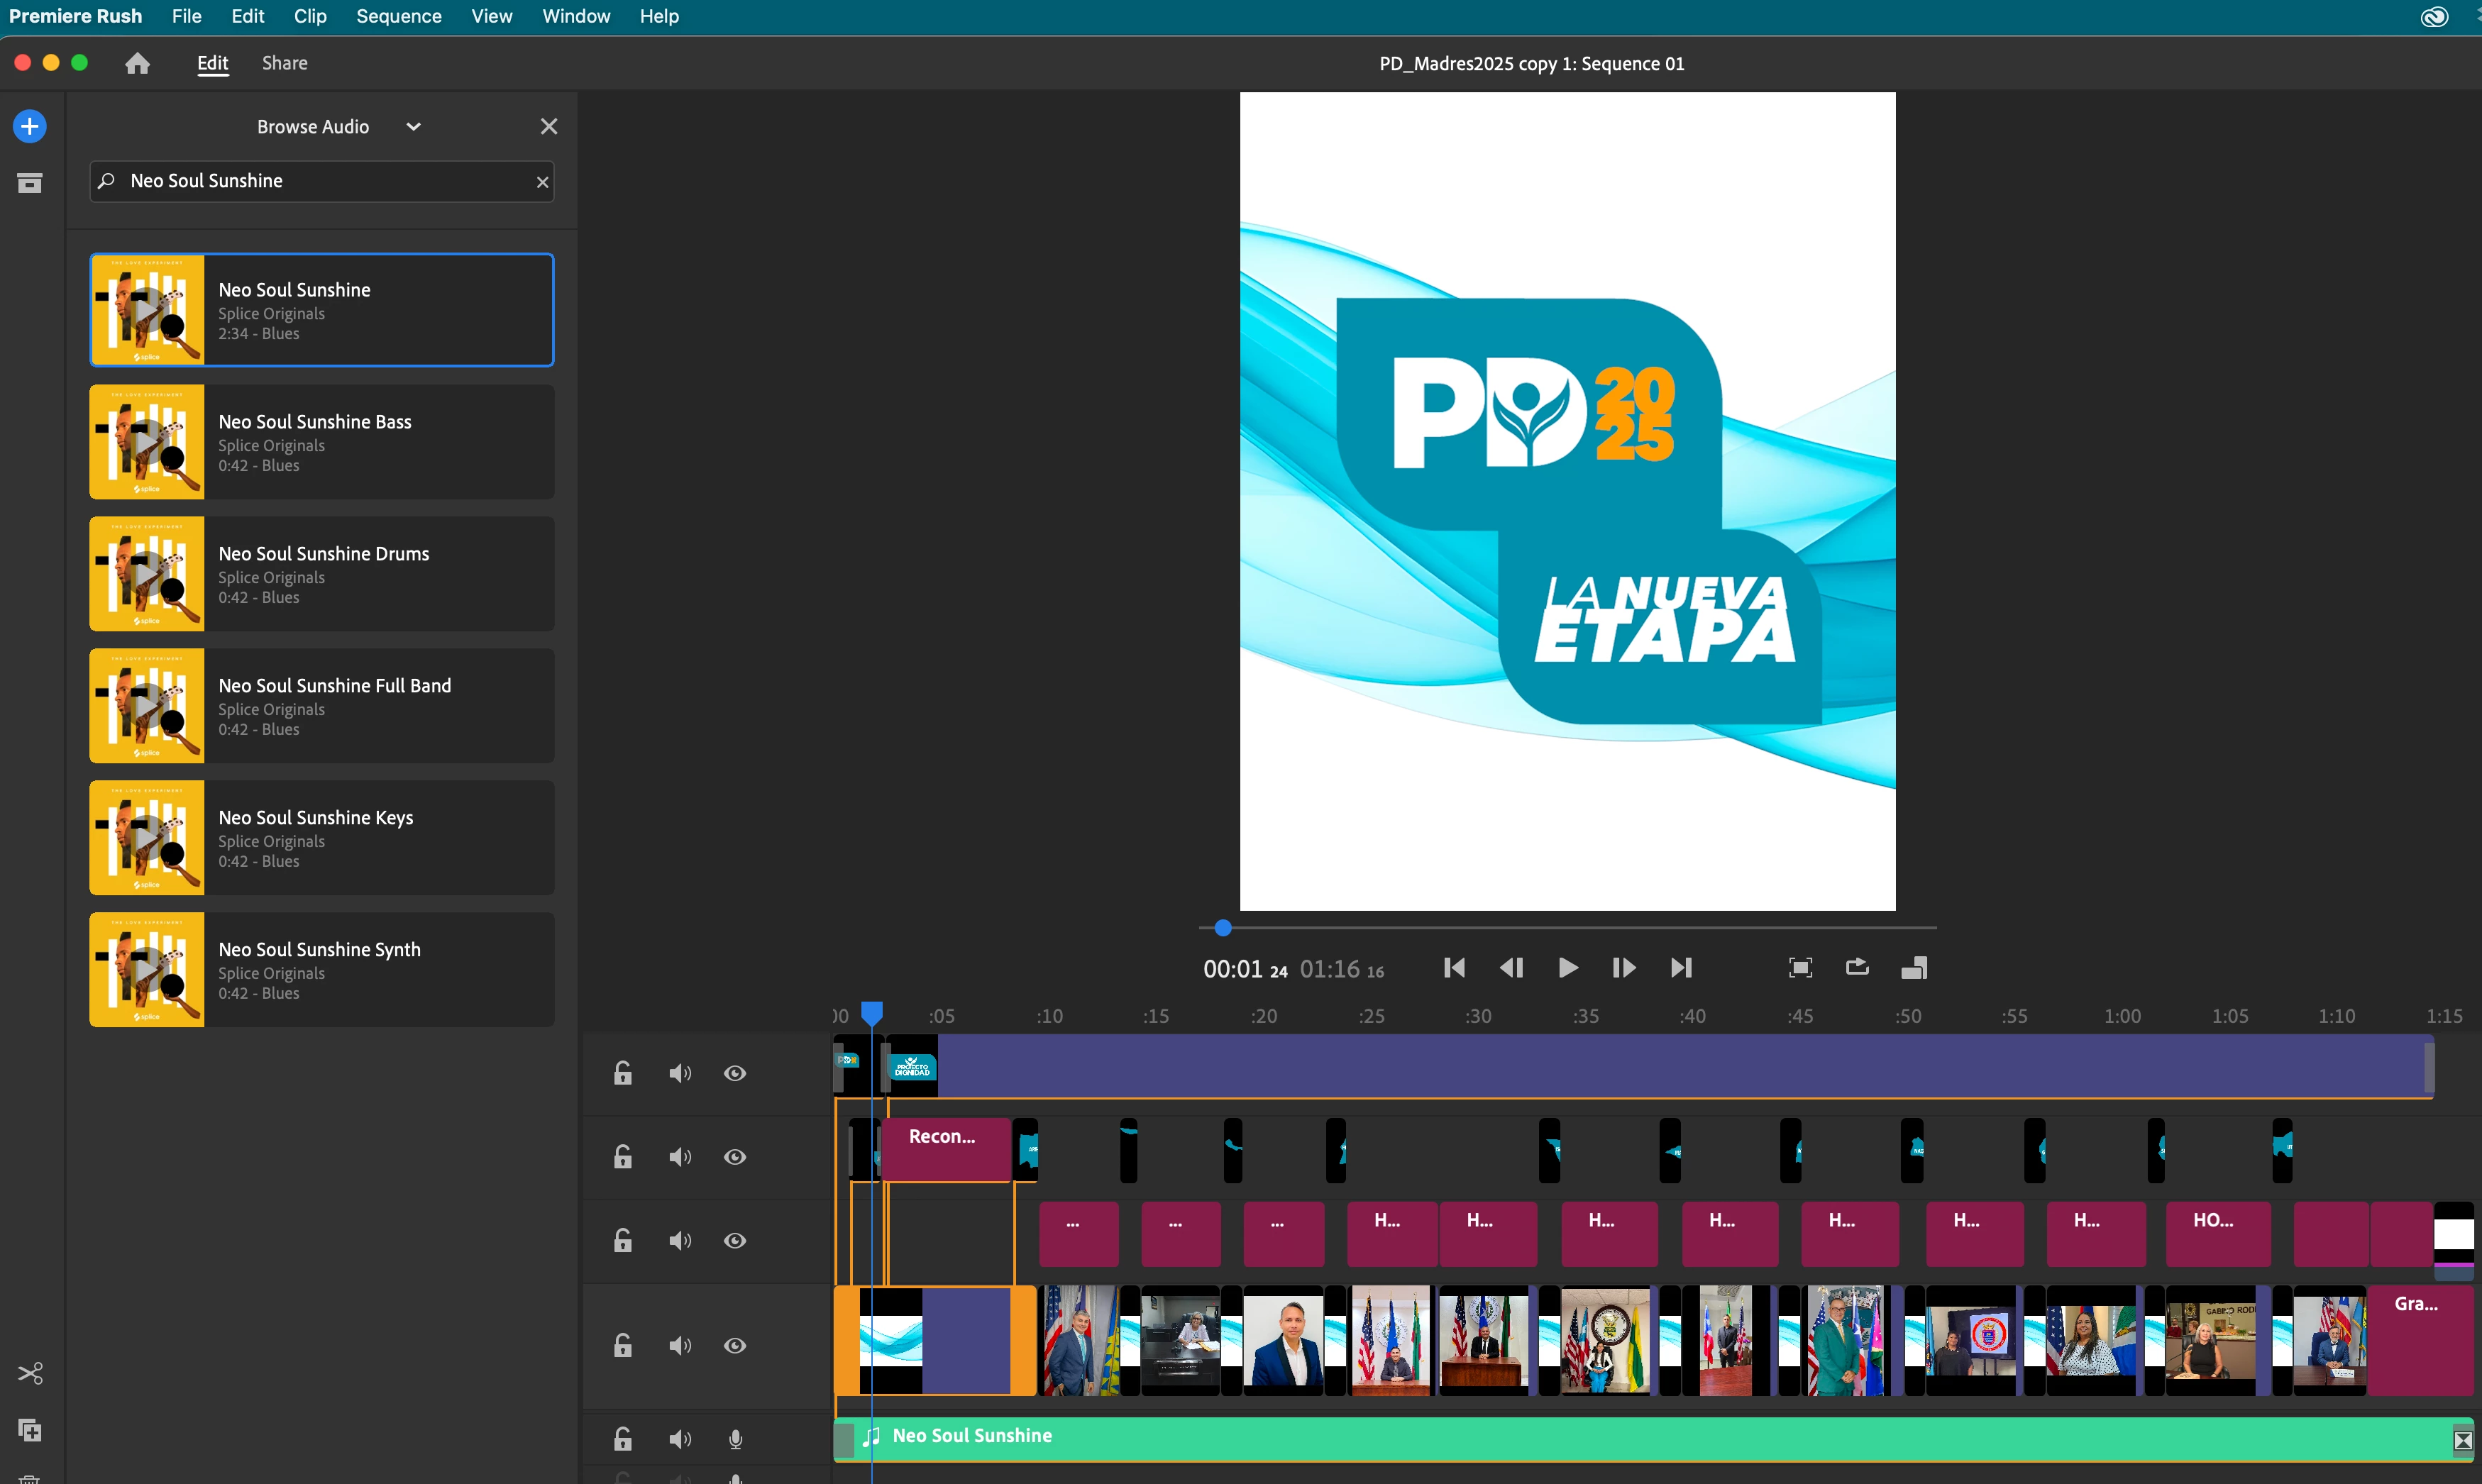Click the preview scrubber slider handle
This screenshot has height=1484, width=2482.
1222,928
